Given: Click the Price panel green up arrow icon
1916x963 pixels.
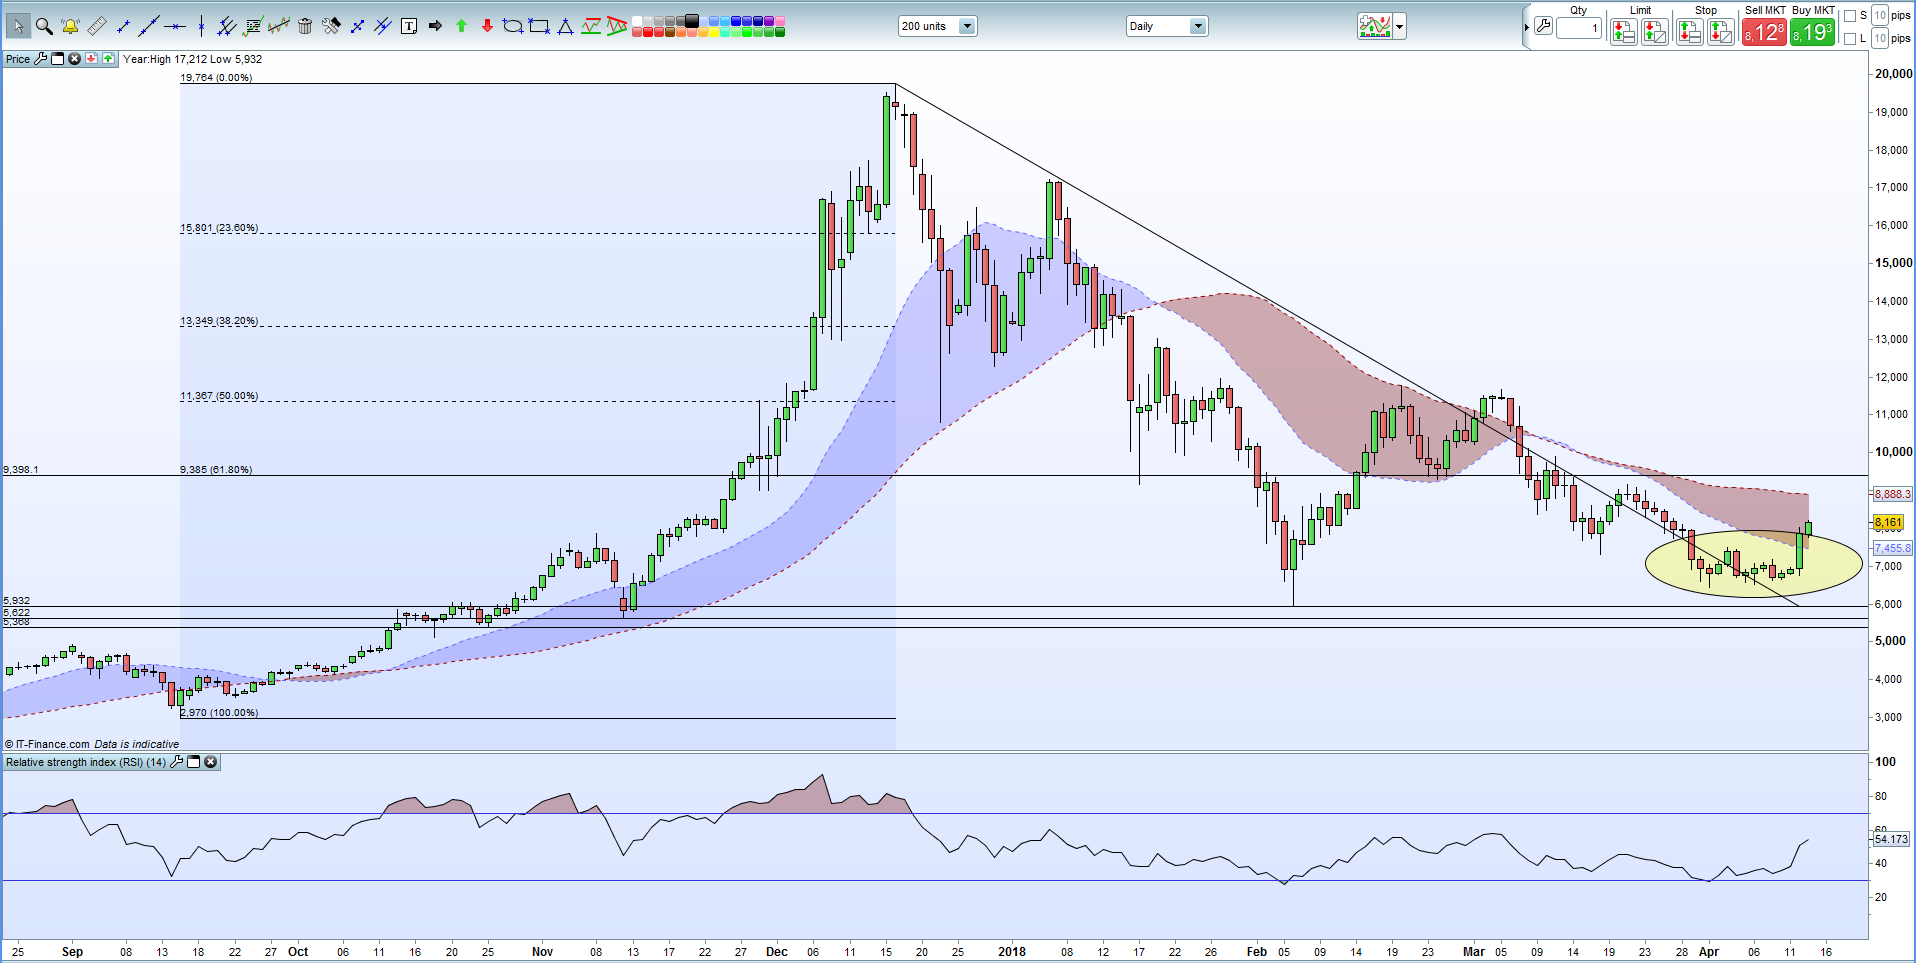Looking at the screenshot, I should [108, 59].
